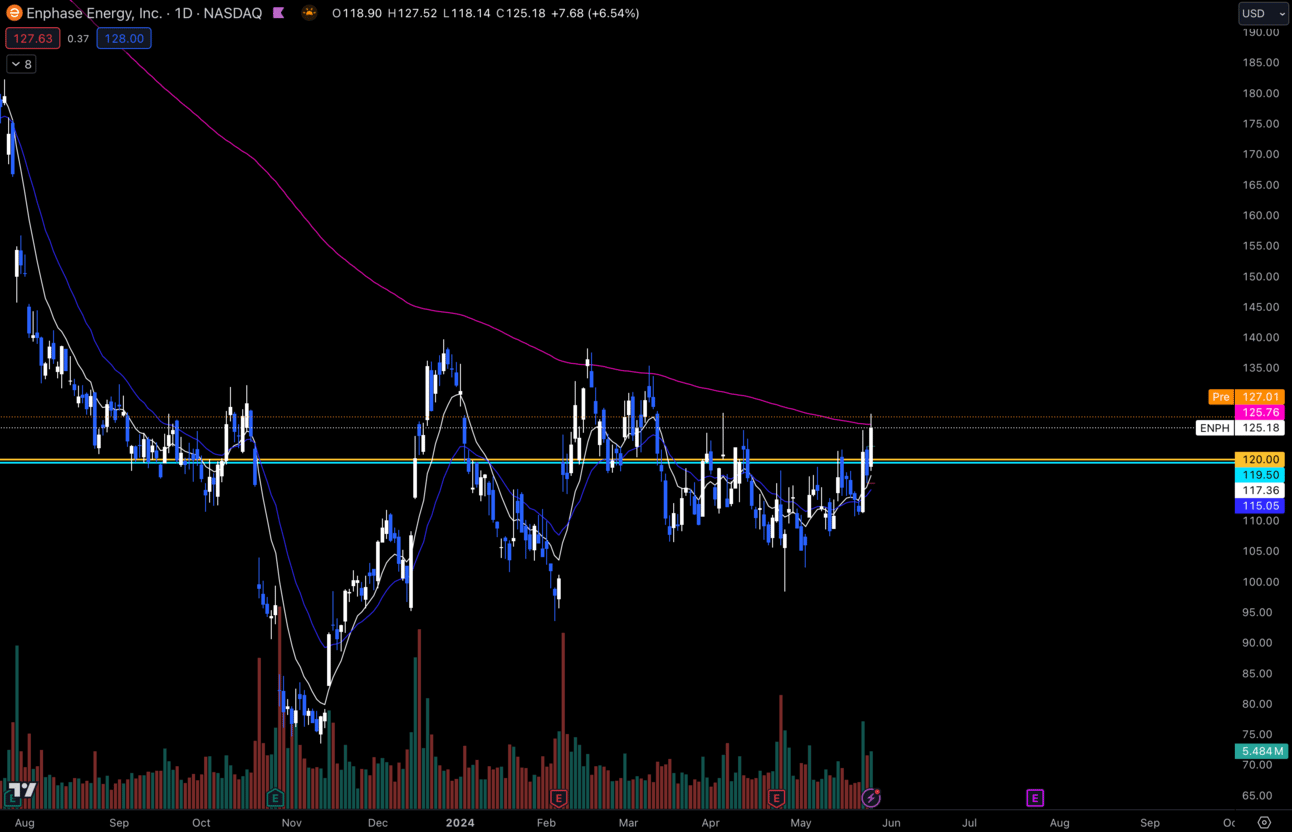Click the magenta 125.76 moving average label
Viewport: 1292px width, 832px height.
click(1260, 412)
